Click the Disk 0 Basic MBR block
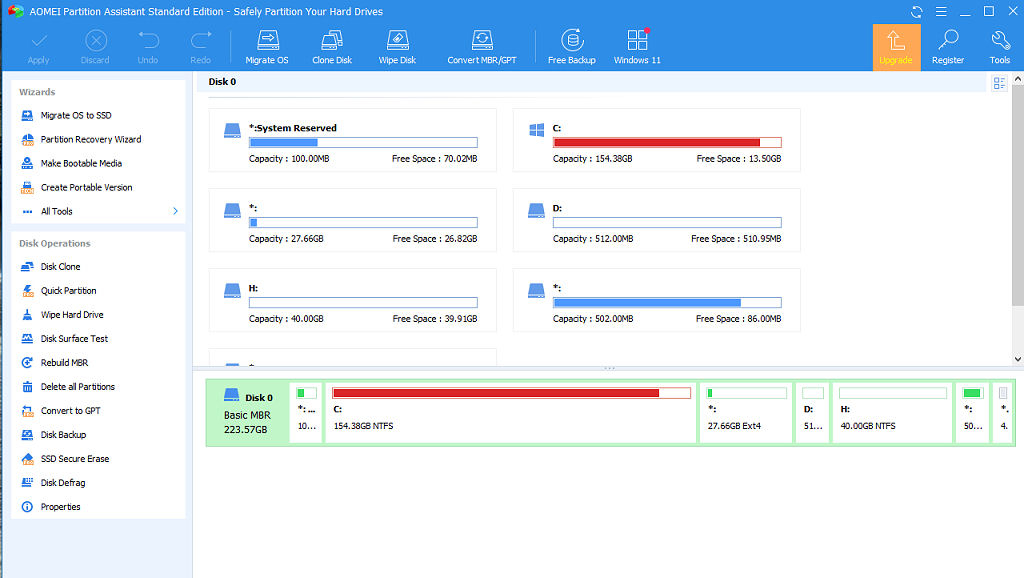 (248, 413)
